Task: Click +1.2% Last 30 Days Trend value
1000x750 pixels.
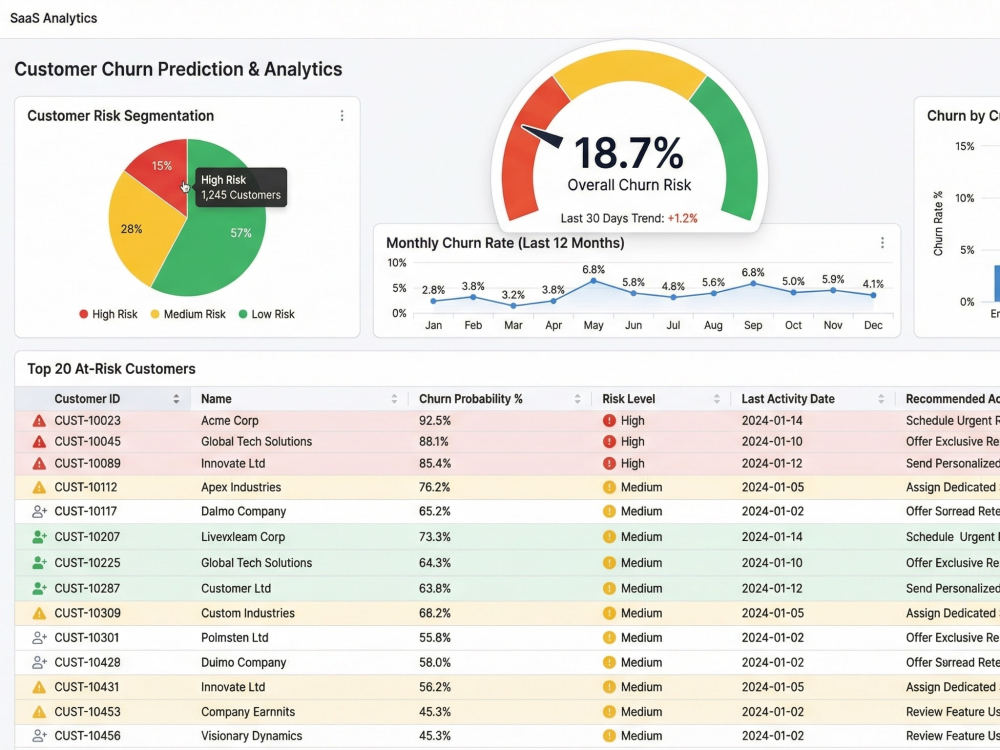Action: pos(682,219)
